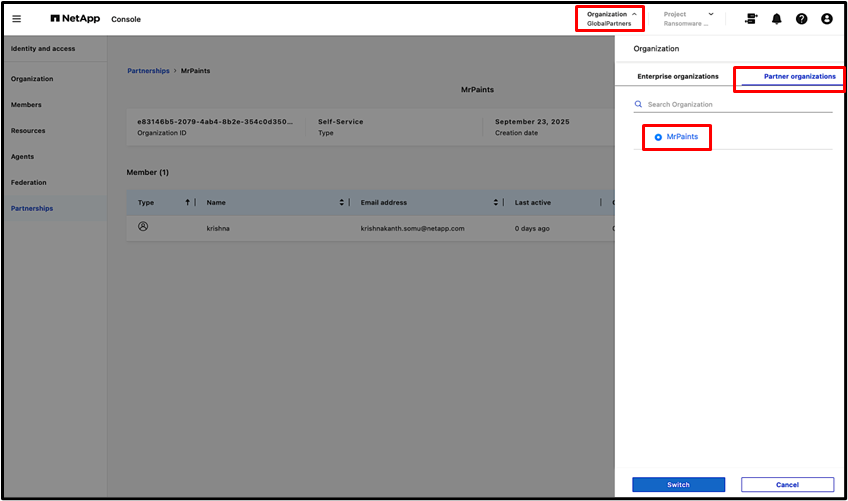Viewport: 848px width, 501px height.
Task: Sort members by Email address column arrows
Action: pyautogui.click(x=495, y=202)
